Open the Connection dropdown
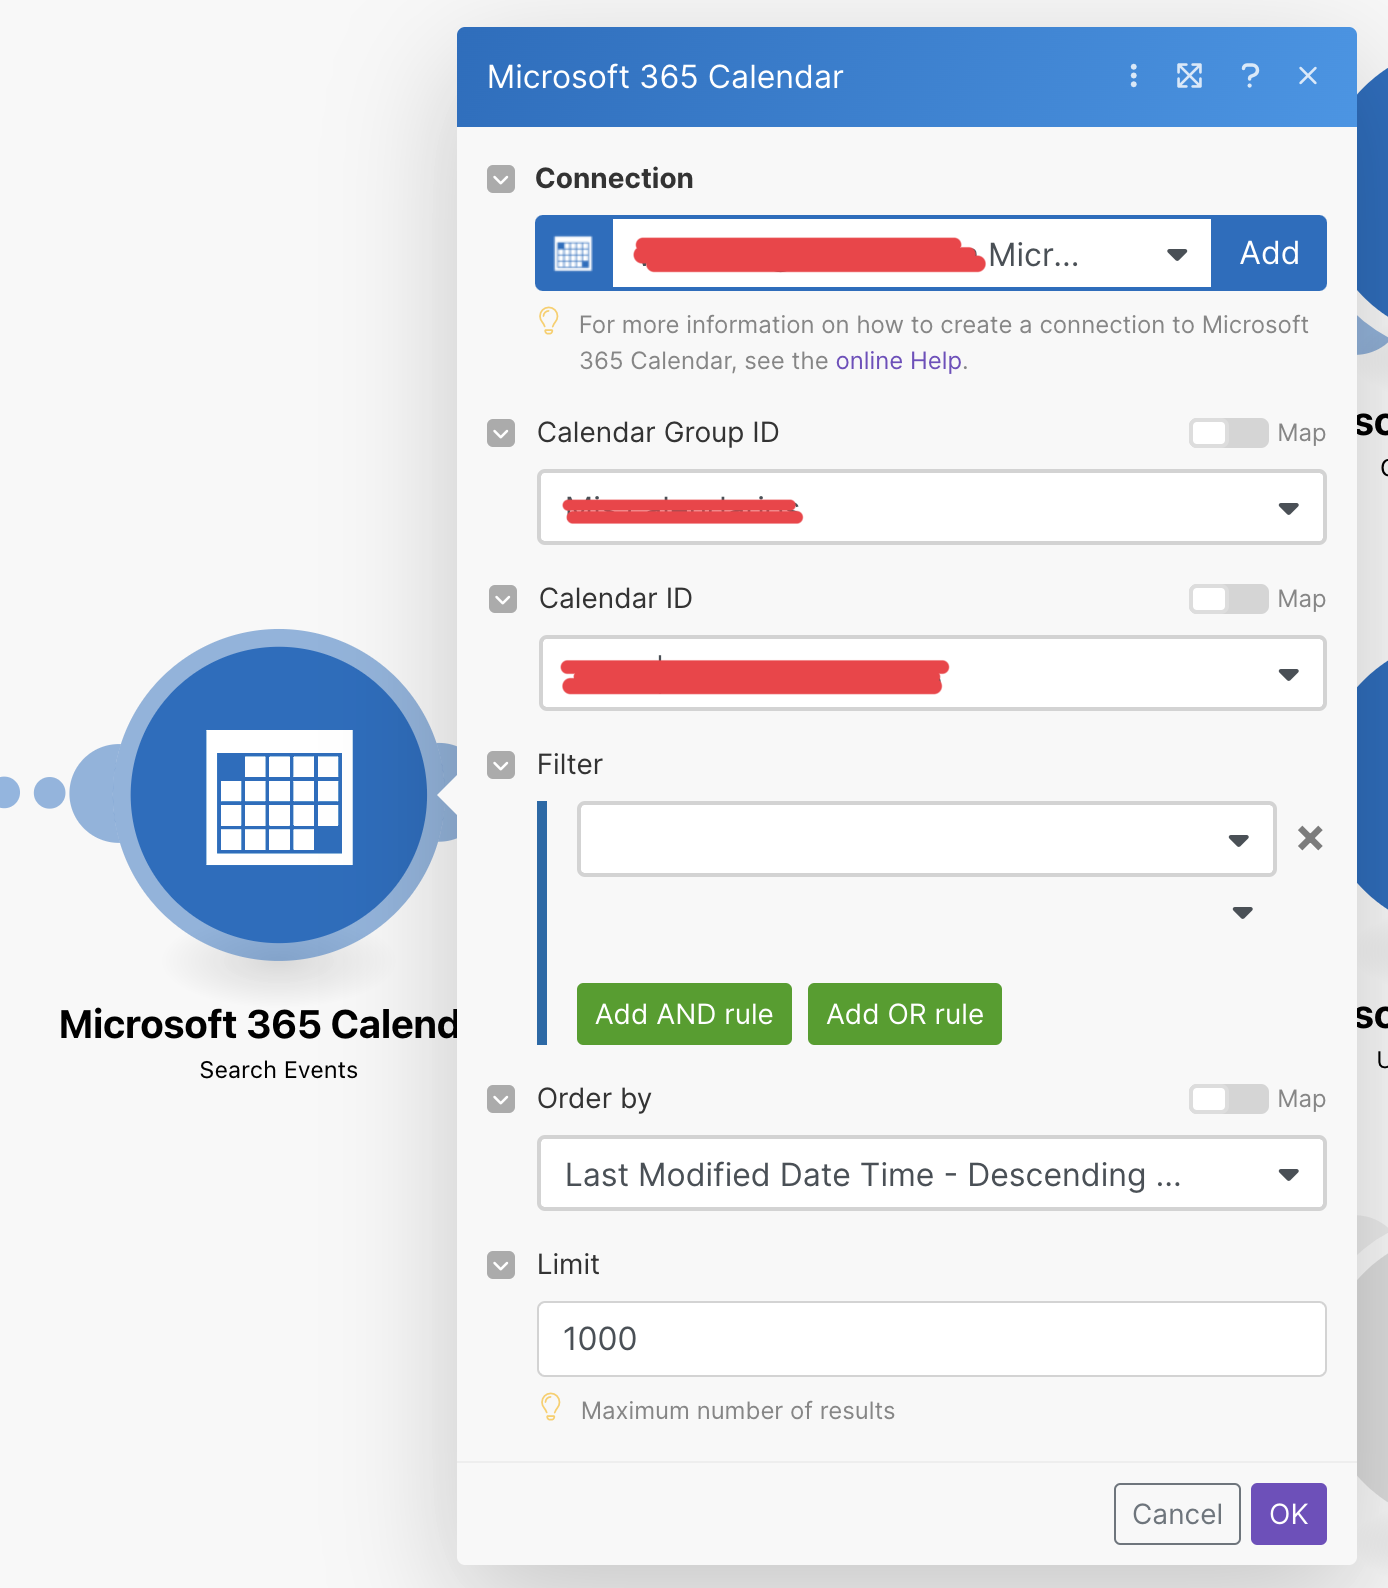Viewport: 1388px width, 1588px height. [912, 254]
